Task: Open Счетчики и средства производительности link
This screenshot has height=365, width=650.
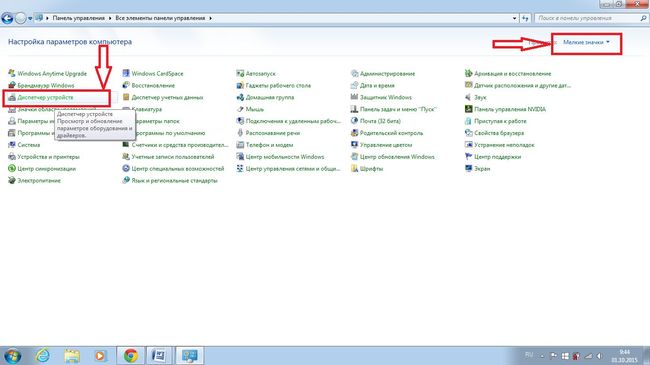Action: [180, 145]
